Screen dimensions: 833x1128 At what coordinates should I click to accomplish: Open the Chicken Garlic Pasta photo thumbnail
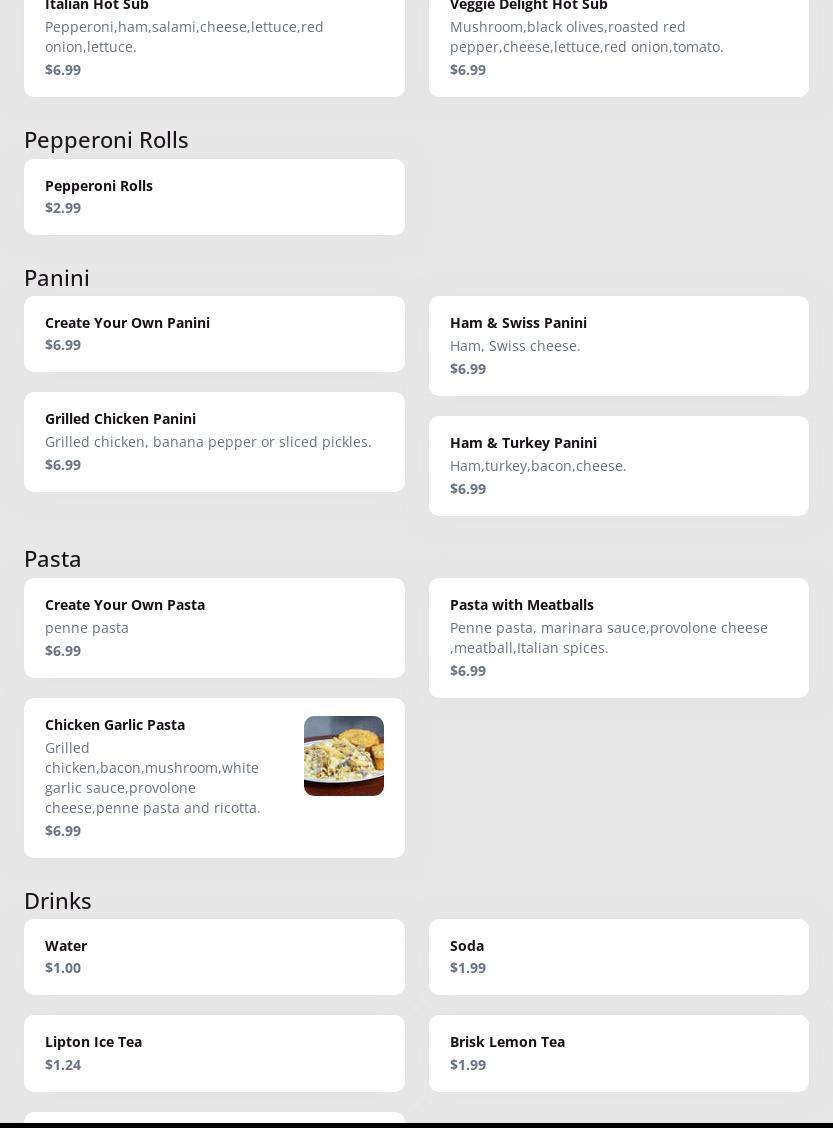pos(344,755)
